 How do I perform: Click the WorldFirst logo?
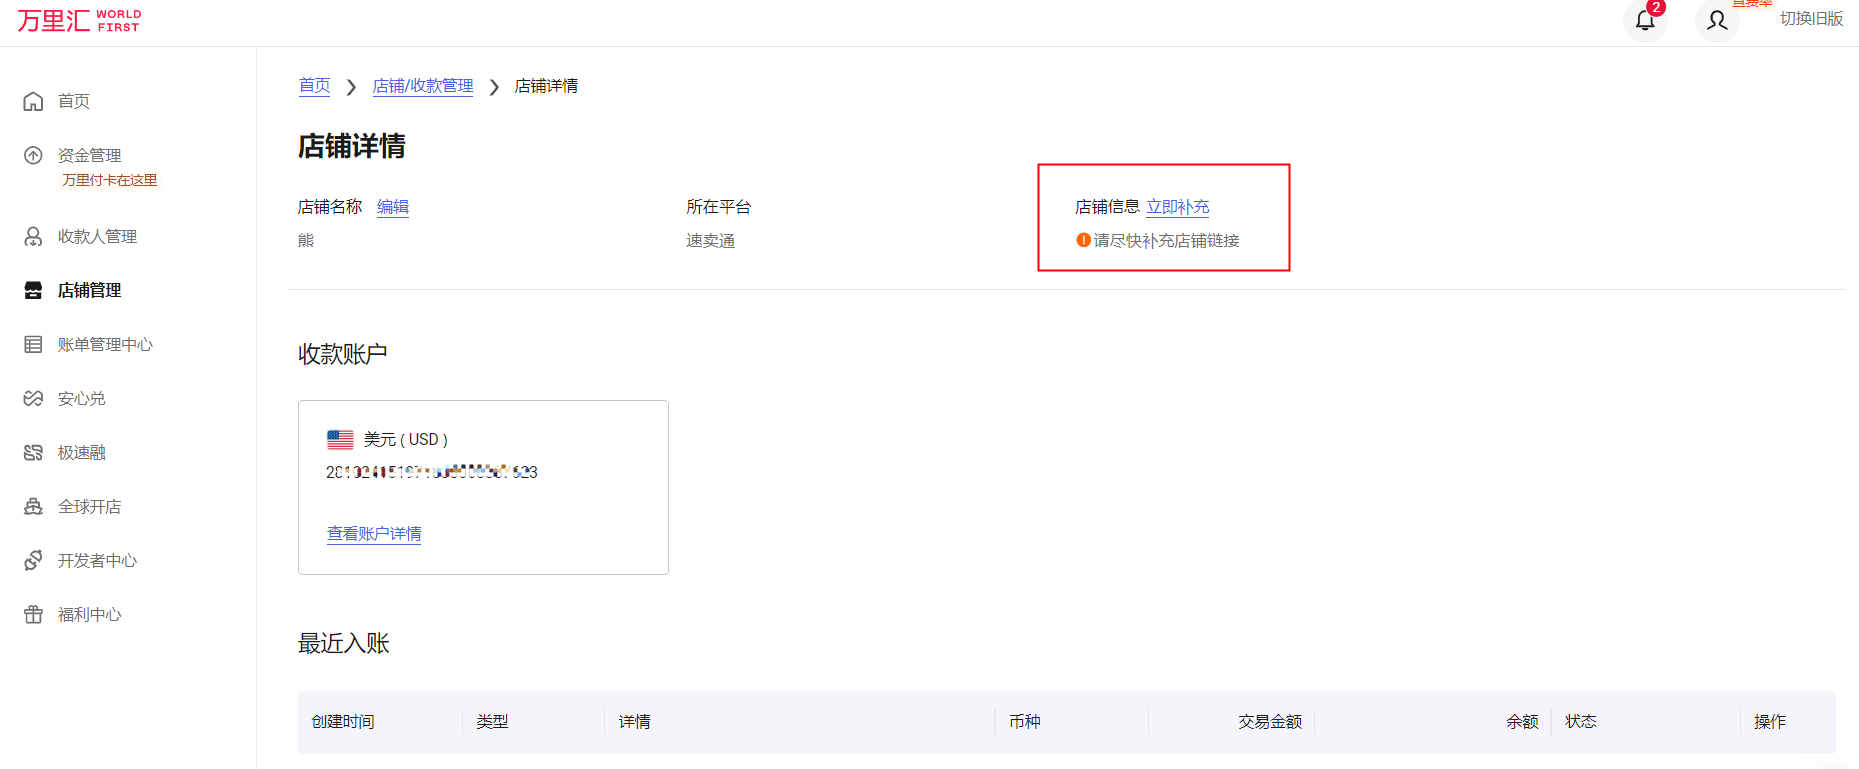[79, 20]
